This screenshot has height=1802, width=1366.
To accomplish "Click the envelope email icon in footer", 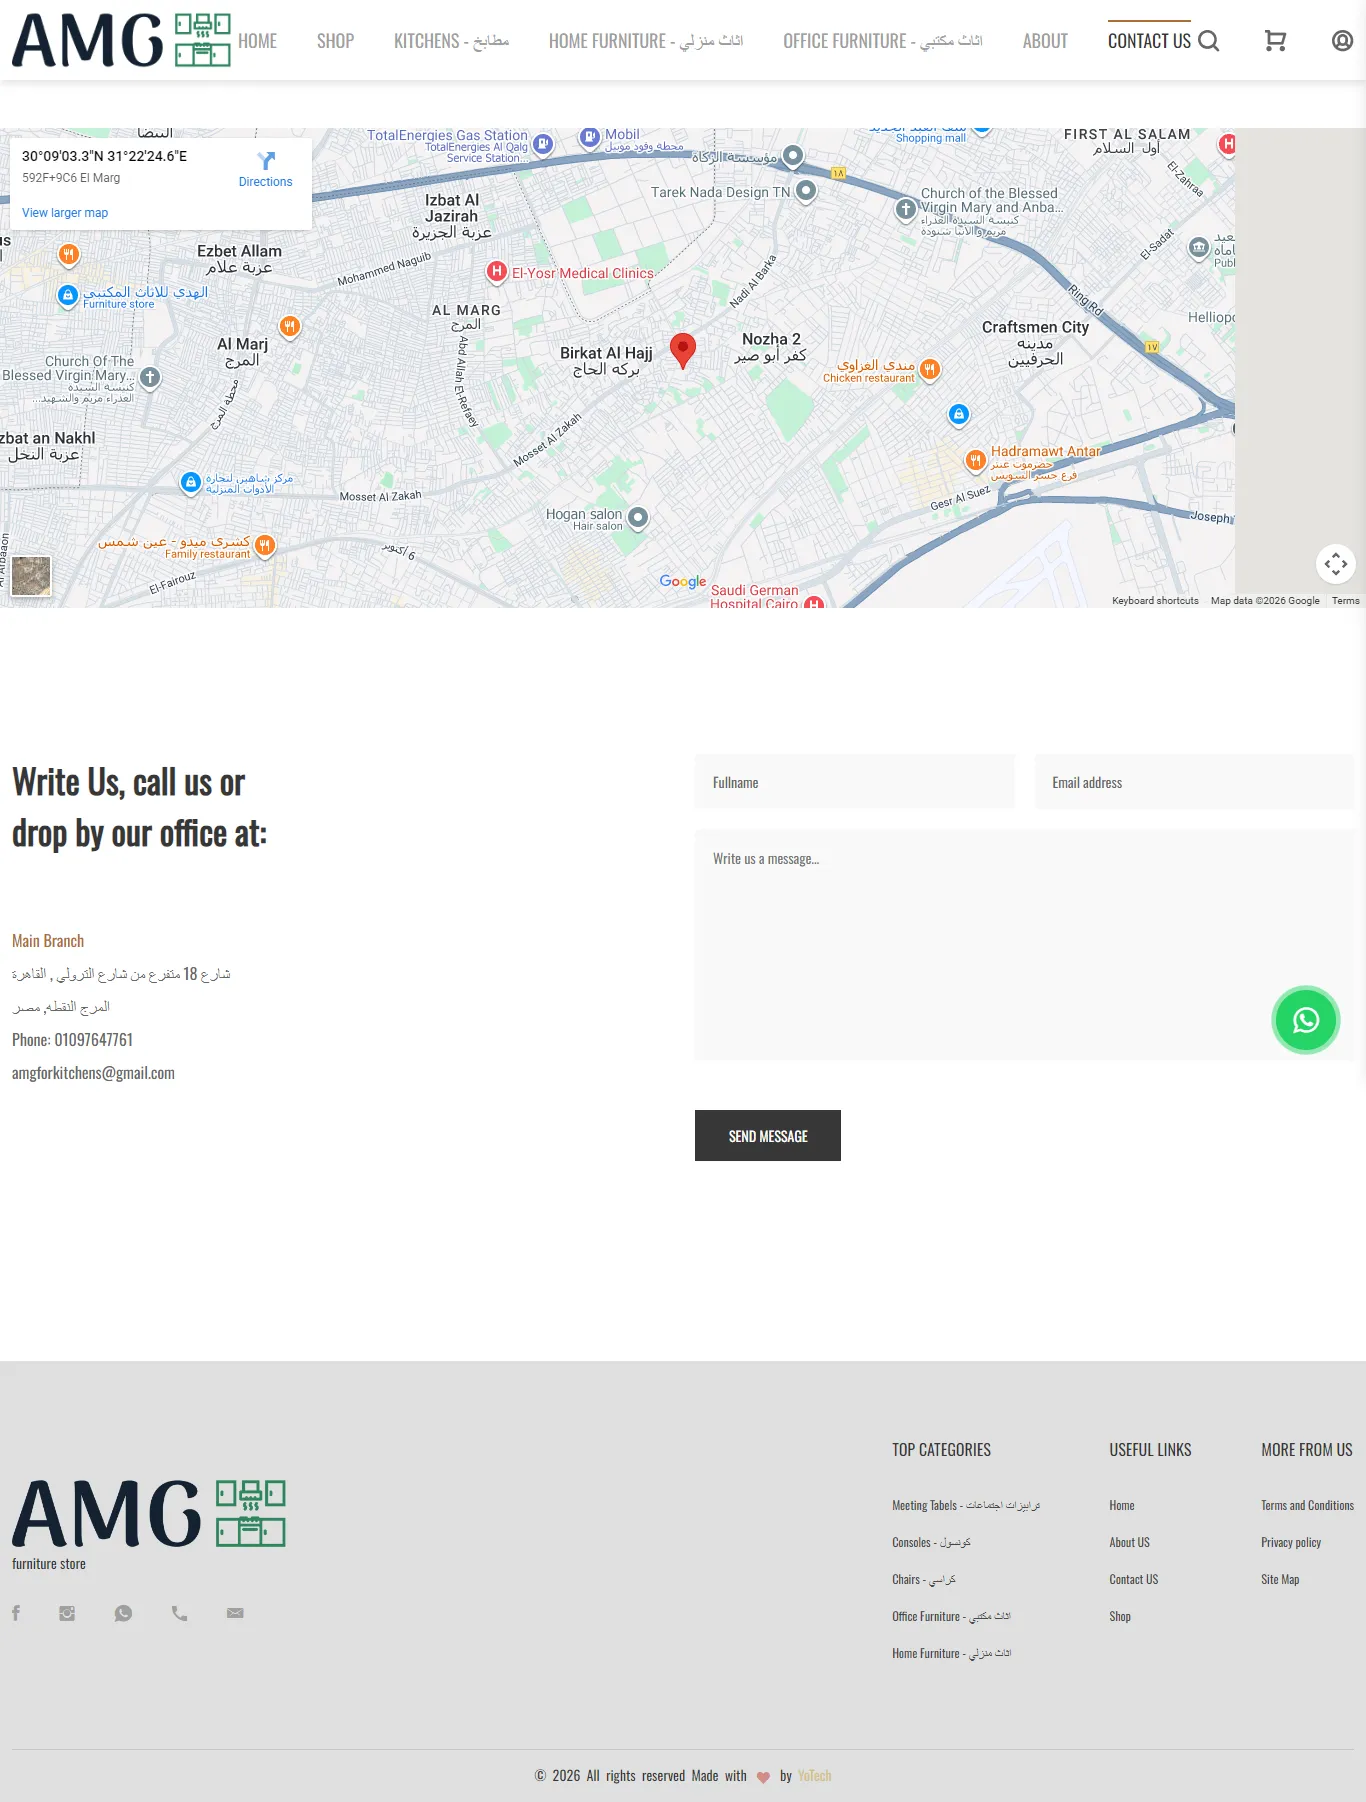I will [235, 1613].
